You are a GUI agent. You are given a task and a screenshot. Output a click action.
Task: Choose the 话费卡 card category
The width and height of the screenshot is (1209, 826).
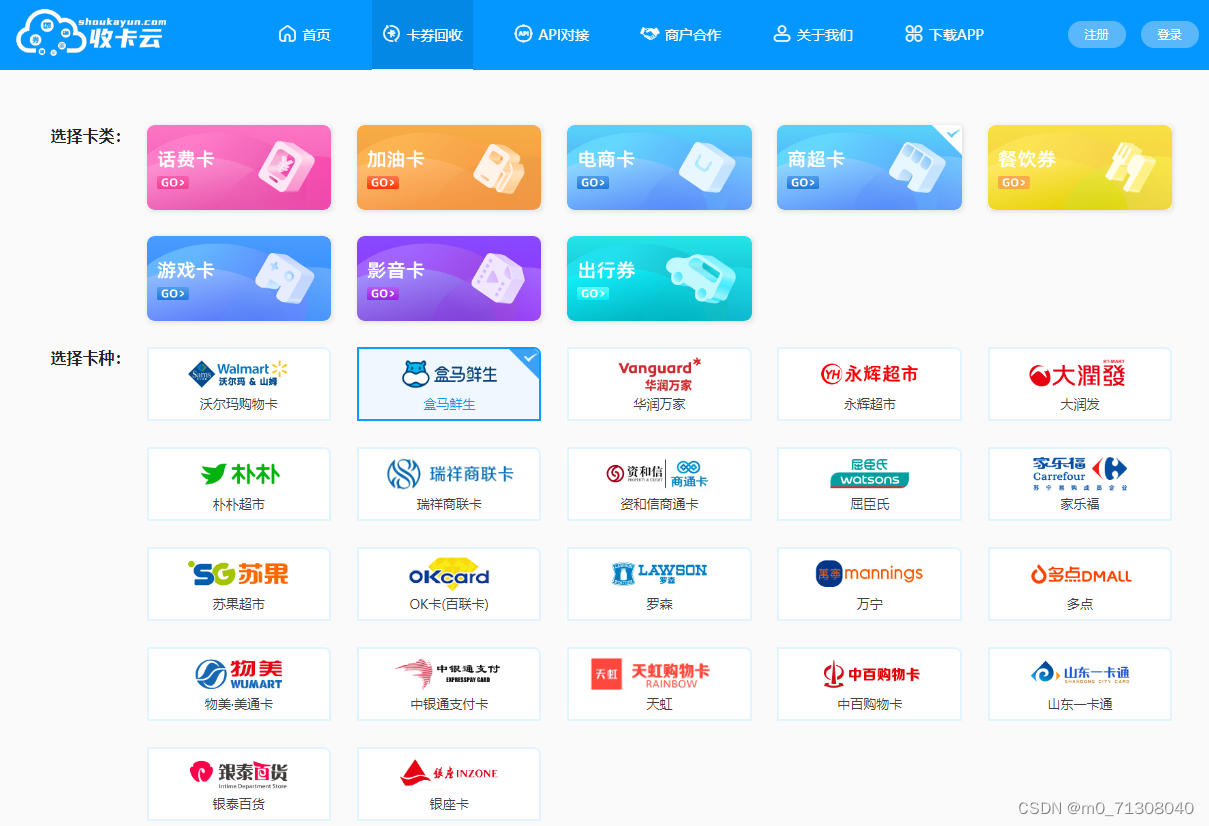click(x=239, y=167)
